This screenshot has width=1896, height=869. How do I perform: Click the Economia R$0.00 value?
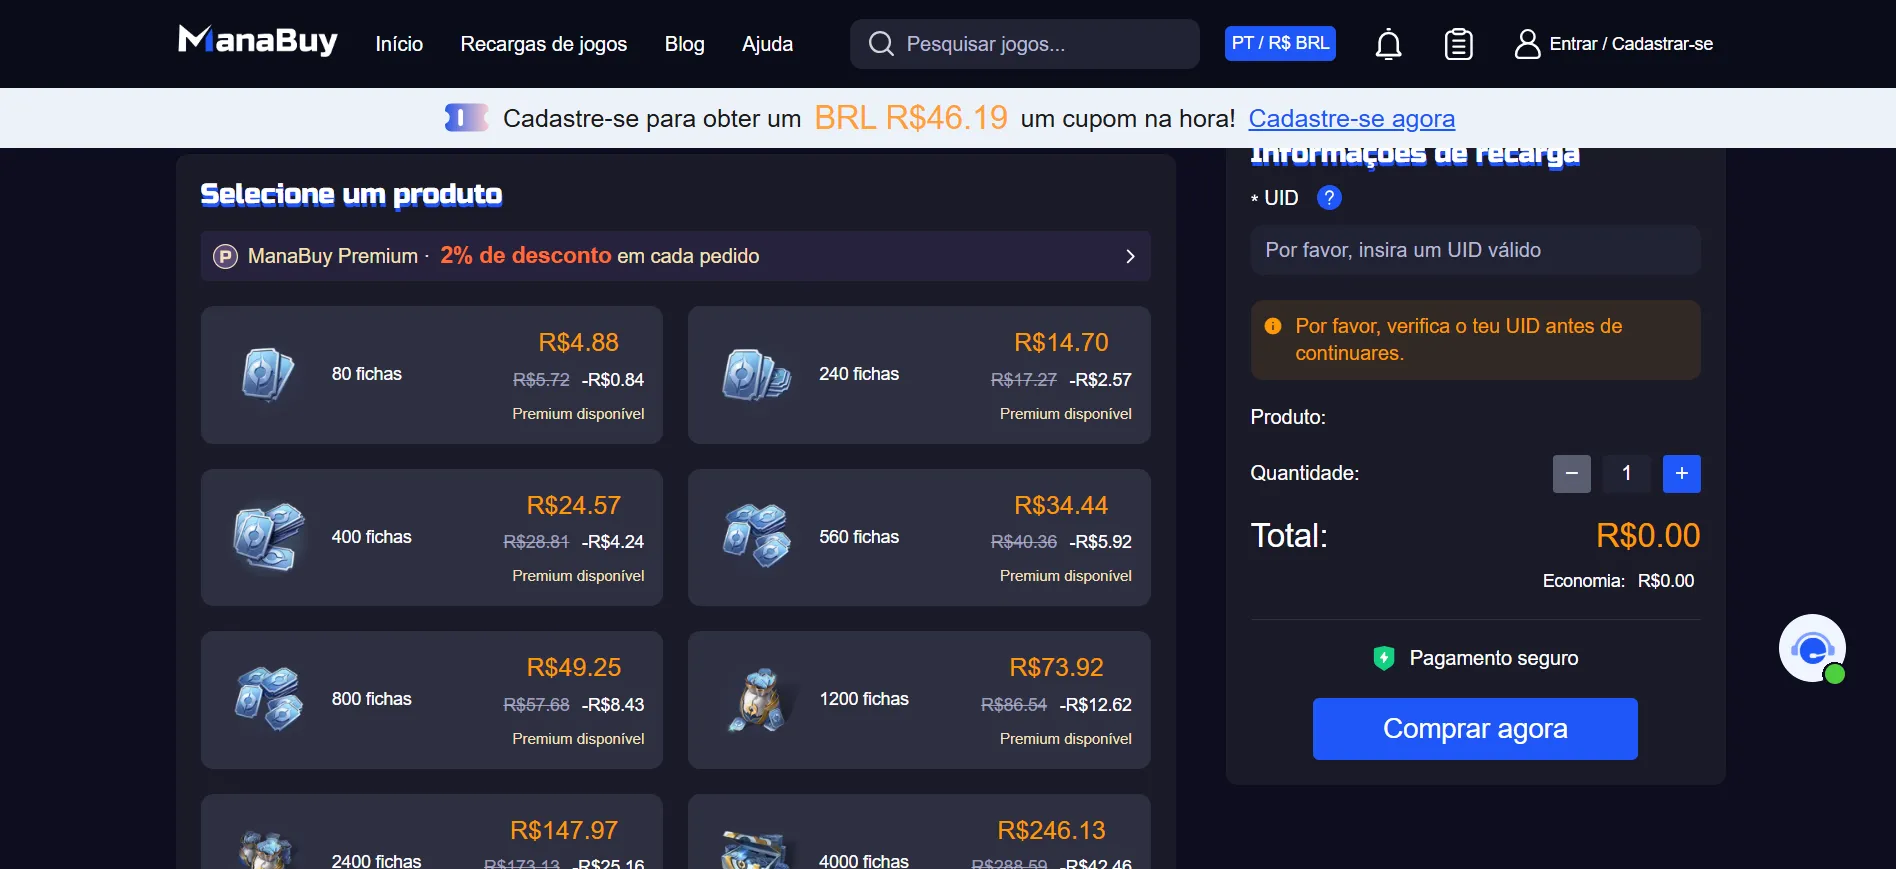pos(1666,581)
